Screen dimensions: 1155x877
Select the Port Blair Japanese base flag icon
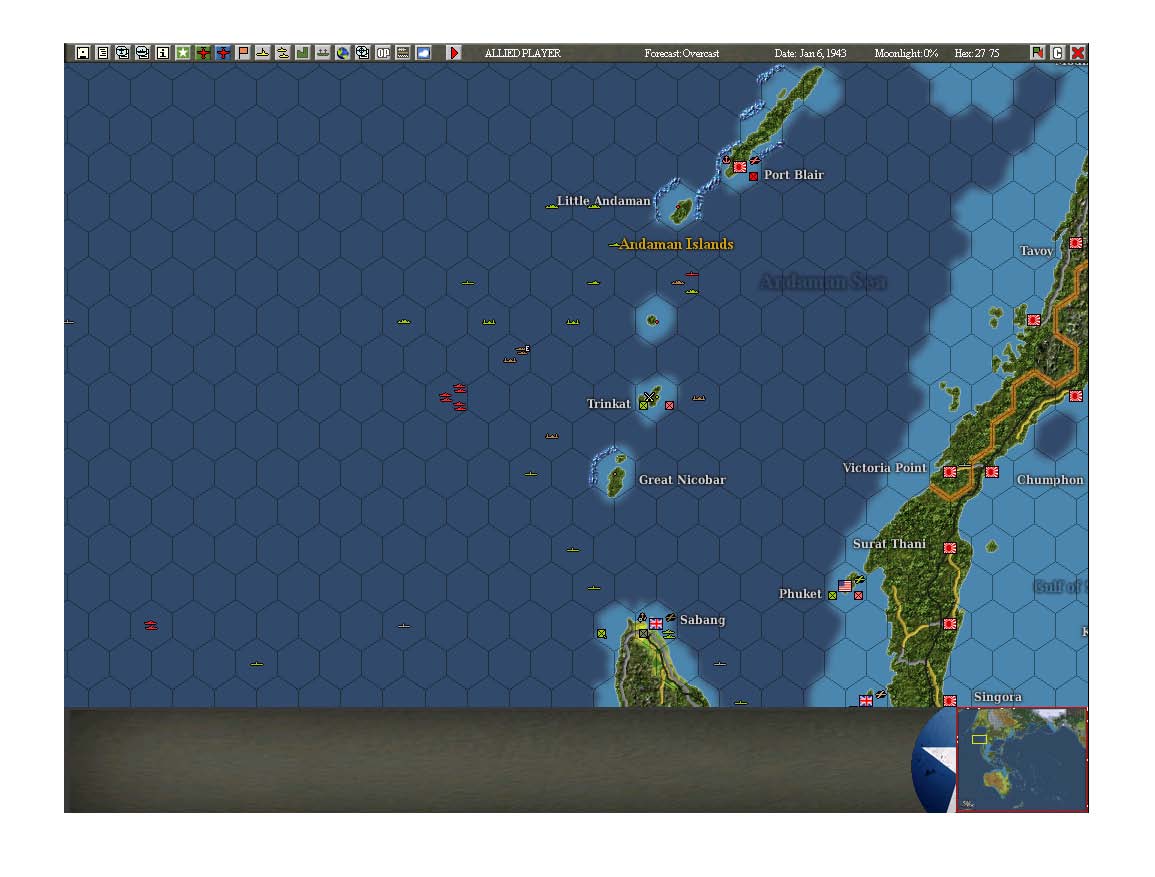[x=740, y=167]
